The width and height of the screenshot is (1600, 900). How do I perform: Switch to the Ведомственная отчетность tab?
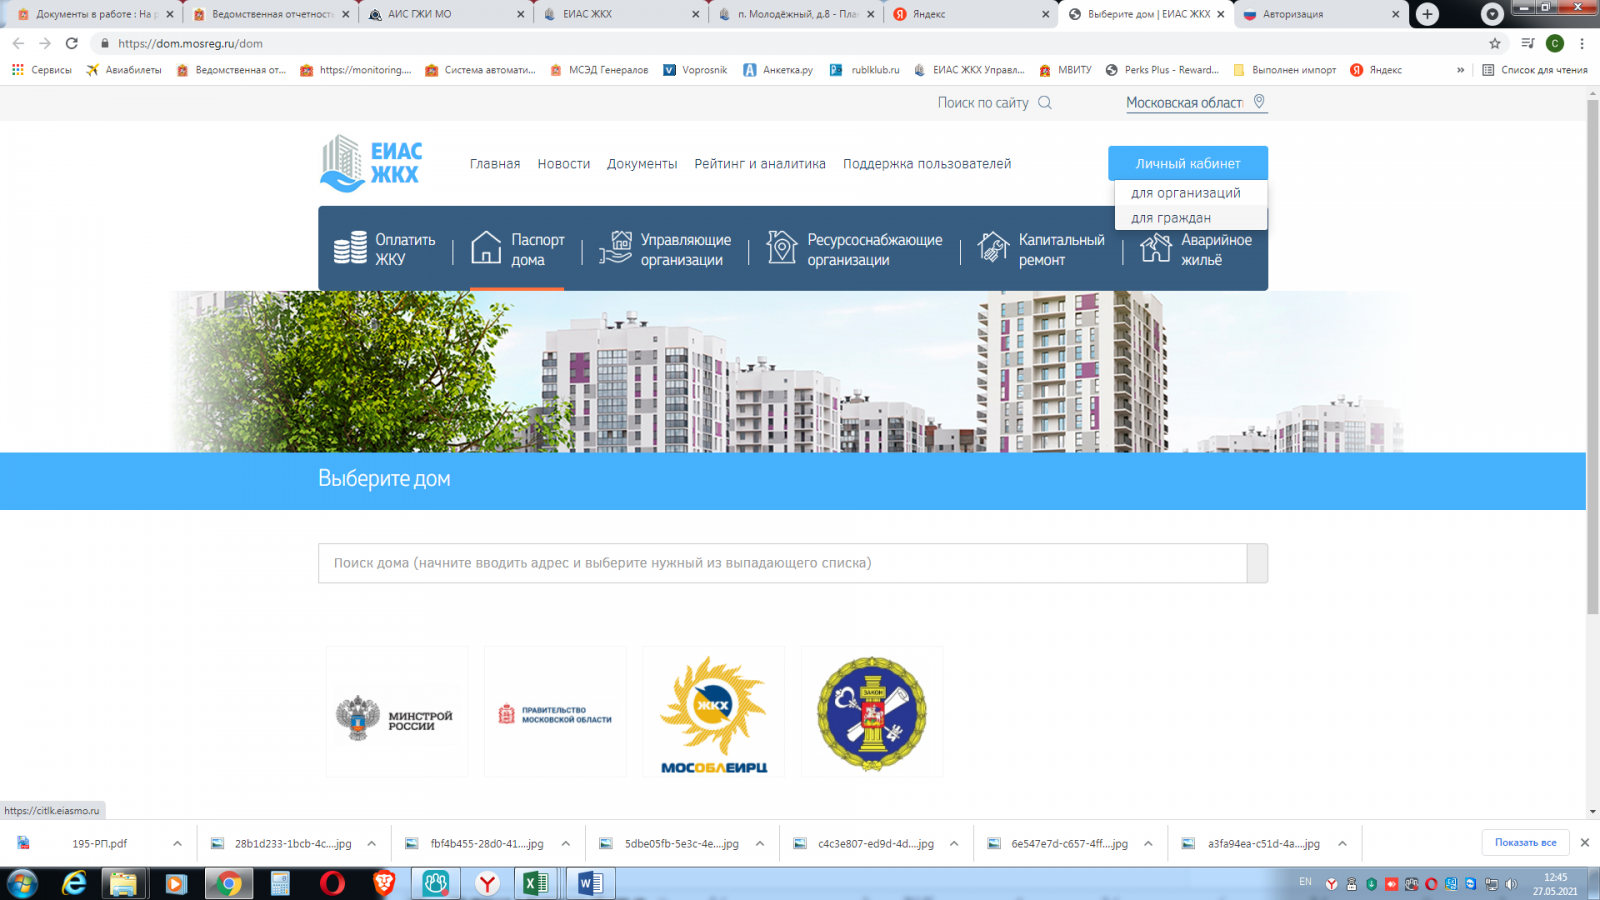coord(270,14)
